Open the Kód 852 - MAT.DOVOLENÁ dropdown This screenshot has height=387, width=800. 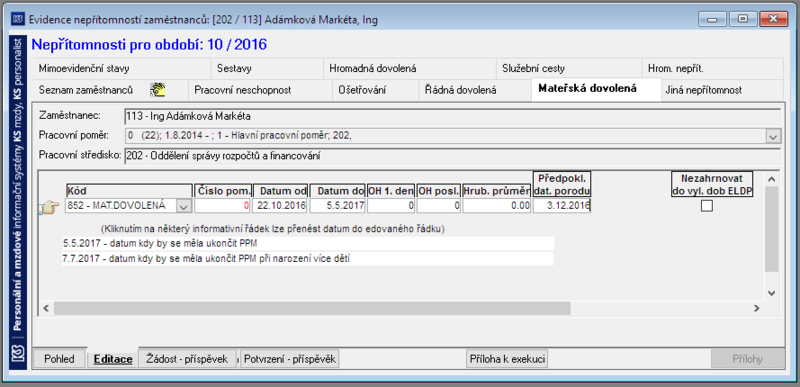[x=184, y=206]
